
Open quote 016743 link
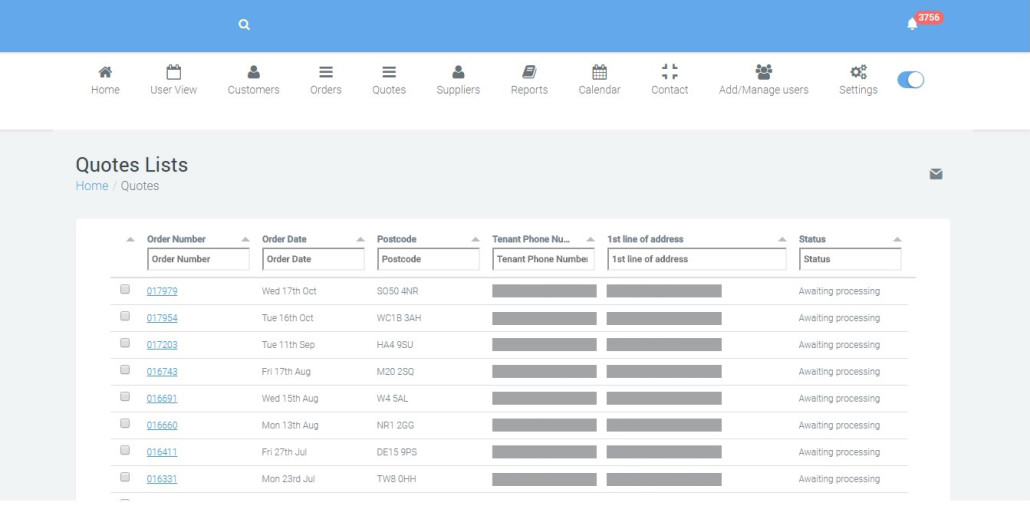click(x=162, y=372)
